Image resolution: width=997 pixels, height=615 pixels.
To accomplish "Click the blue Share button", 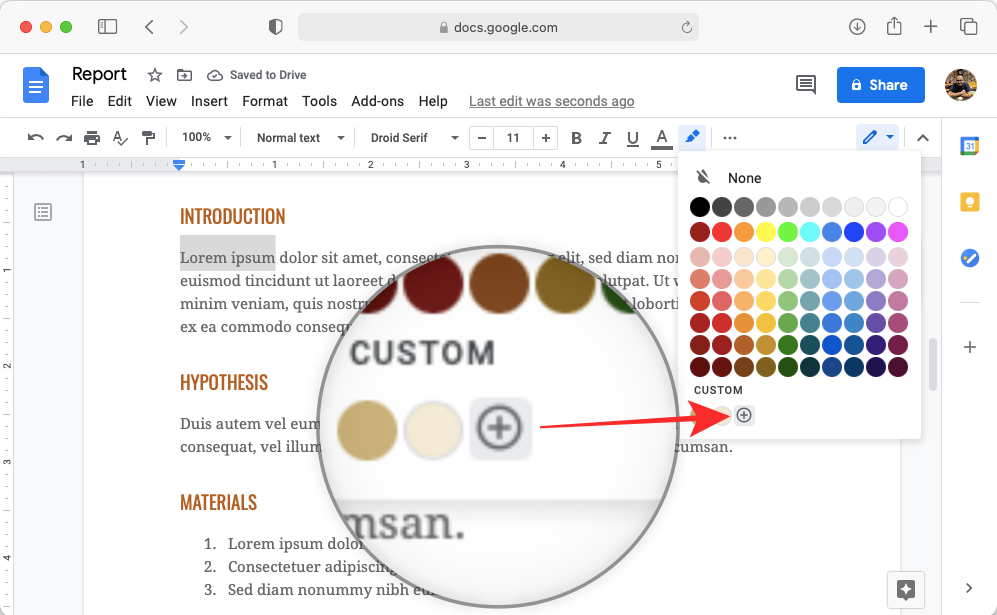I will pyautogui.click(x=880, y=85).
